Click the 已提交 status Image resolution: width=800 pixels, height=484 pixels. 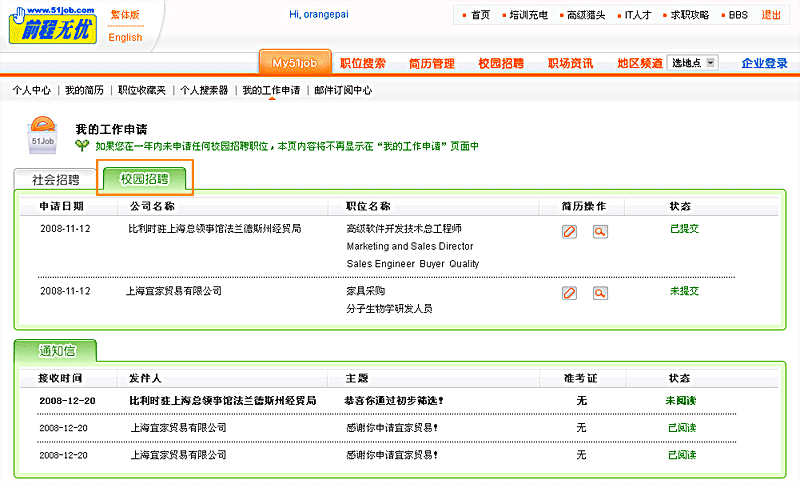[x=685, y=229]
